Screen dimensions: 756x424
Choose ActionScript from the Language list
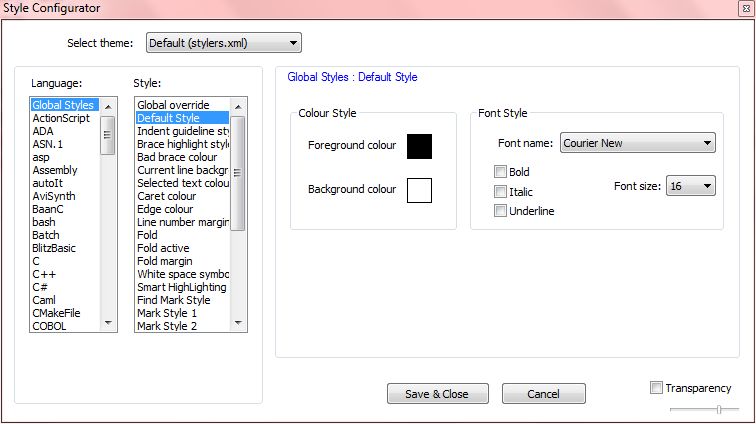(x=61, y=118)
